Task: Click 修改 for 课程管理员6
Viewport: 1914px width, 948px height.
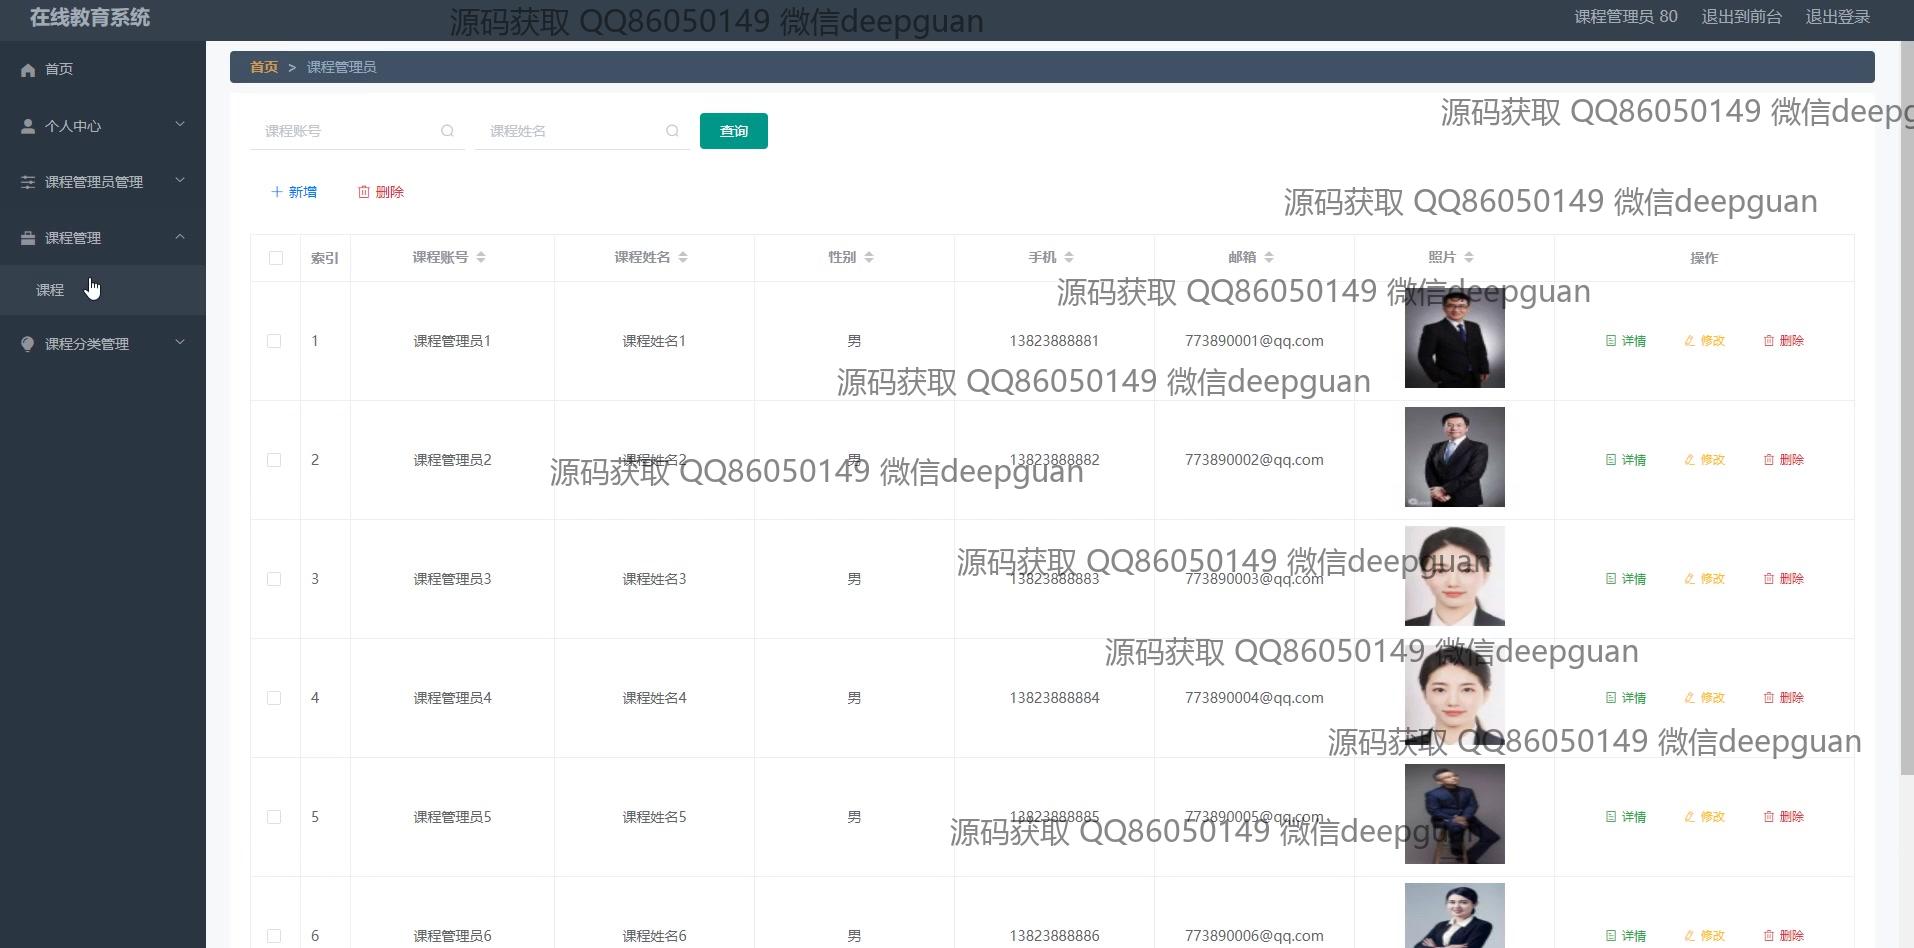Action: click(1705, 936)
